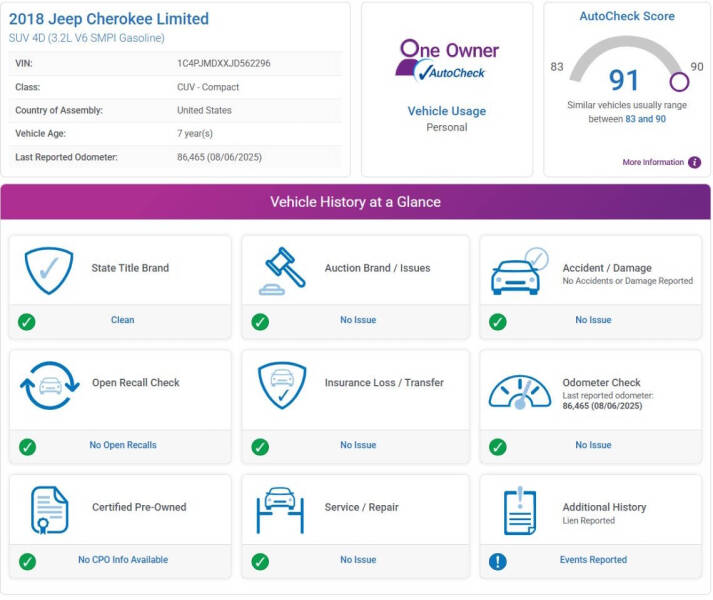Click the Vehicle History at a Glance banner

(x=356, y=201)
